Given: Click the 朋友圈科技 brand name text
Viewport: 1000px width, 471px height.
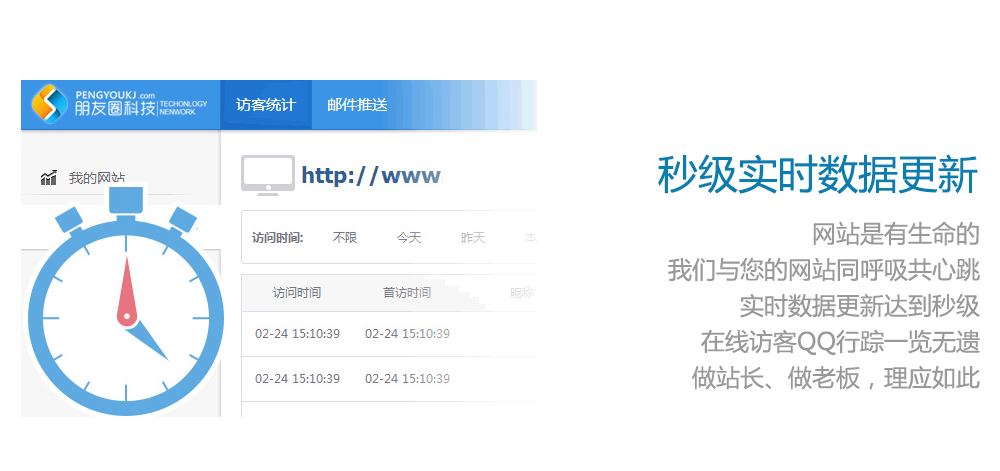Looking at the screenshot, I should pyautogui.click(x=115, y=109).
